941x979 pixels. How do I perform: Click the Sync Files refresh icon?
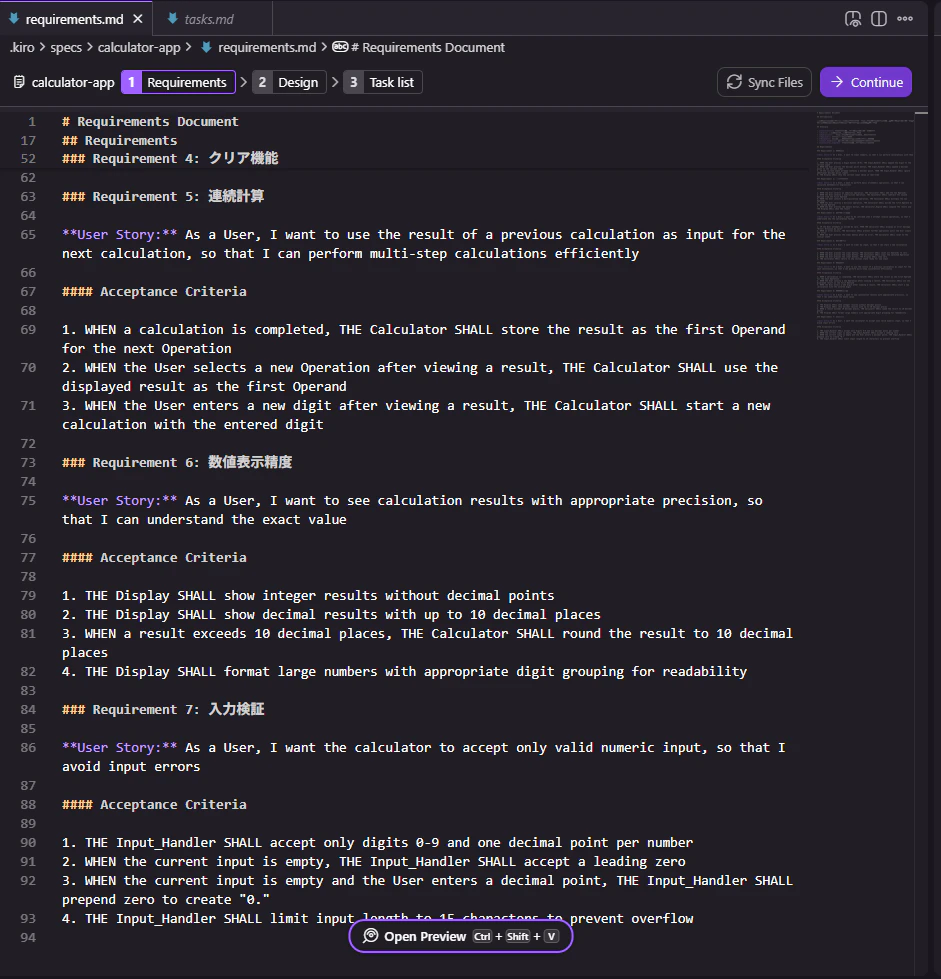[x=734, y=82]
